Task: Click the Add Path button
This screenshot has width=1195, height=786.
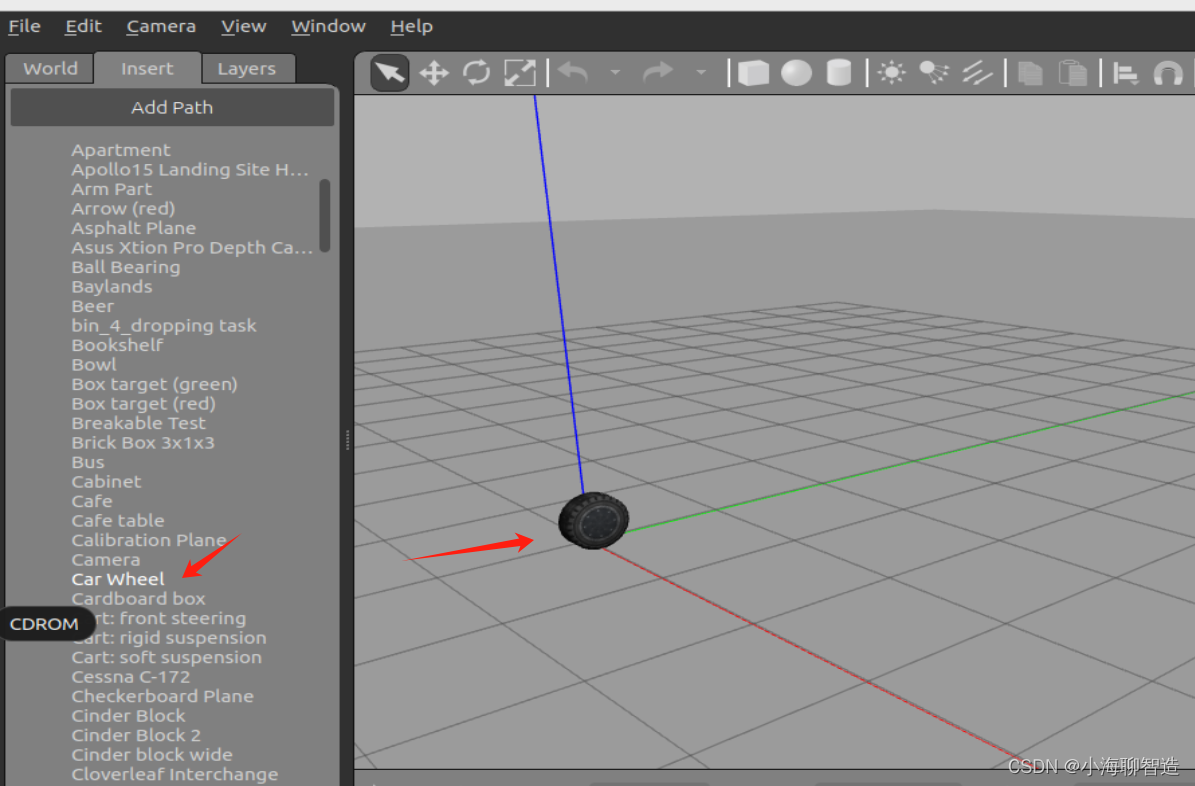Action: [x=172, y=107]
